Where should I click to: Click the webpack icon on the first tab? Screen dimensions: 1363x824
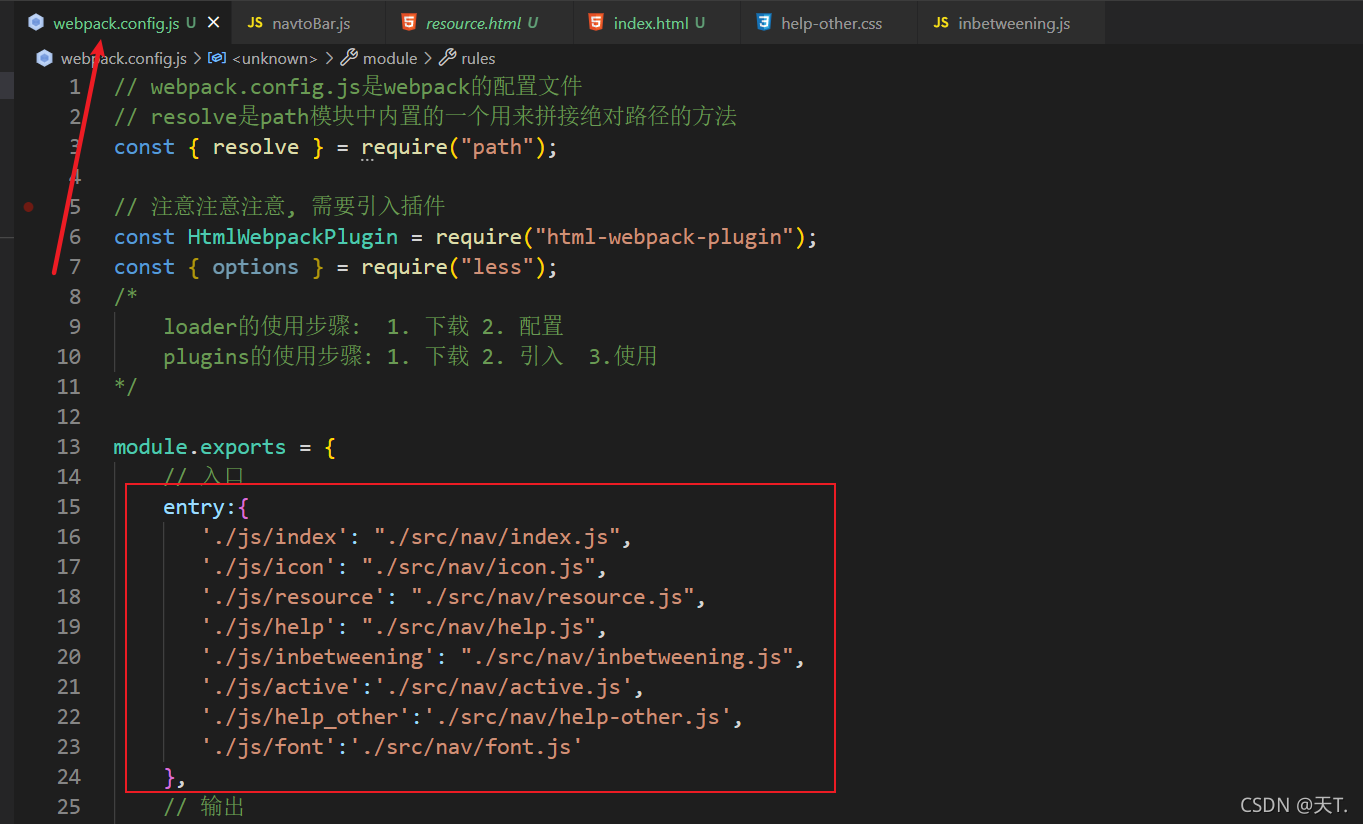point(36,22)
